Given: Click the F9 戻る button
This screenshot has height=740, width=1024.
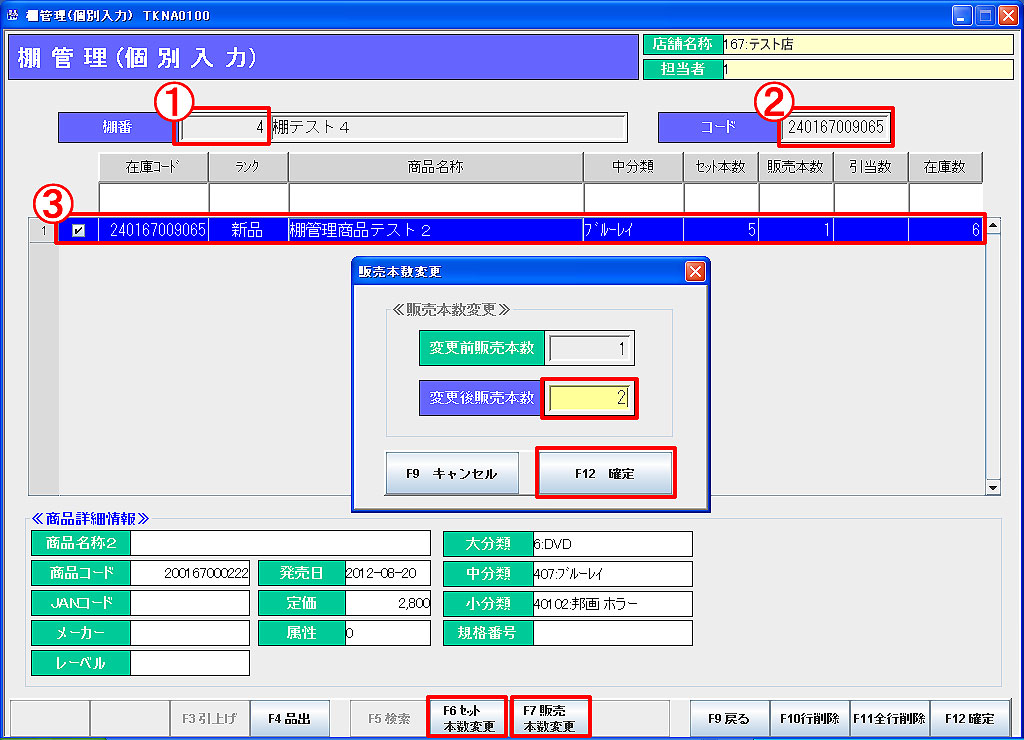Looking at the screenshot, I should click(729, 718).
